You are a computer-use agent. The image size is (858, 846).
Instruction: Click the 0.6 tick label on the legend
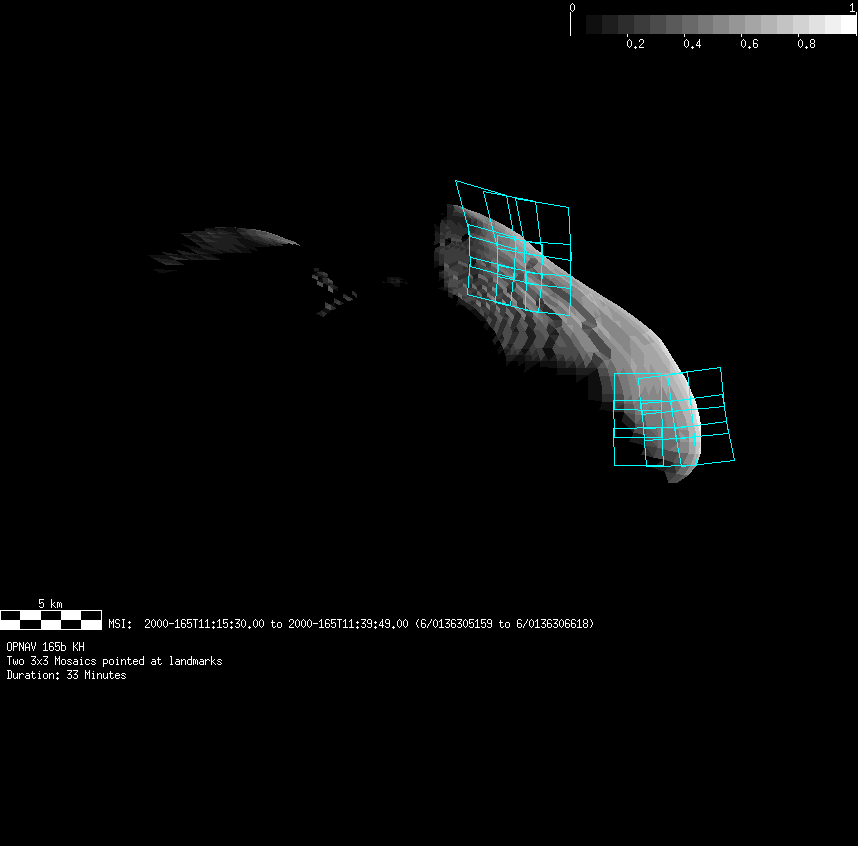pos(749,44)
